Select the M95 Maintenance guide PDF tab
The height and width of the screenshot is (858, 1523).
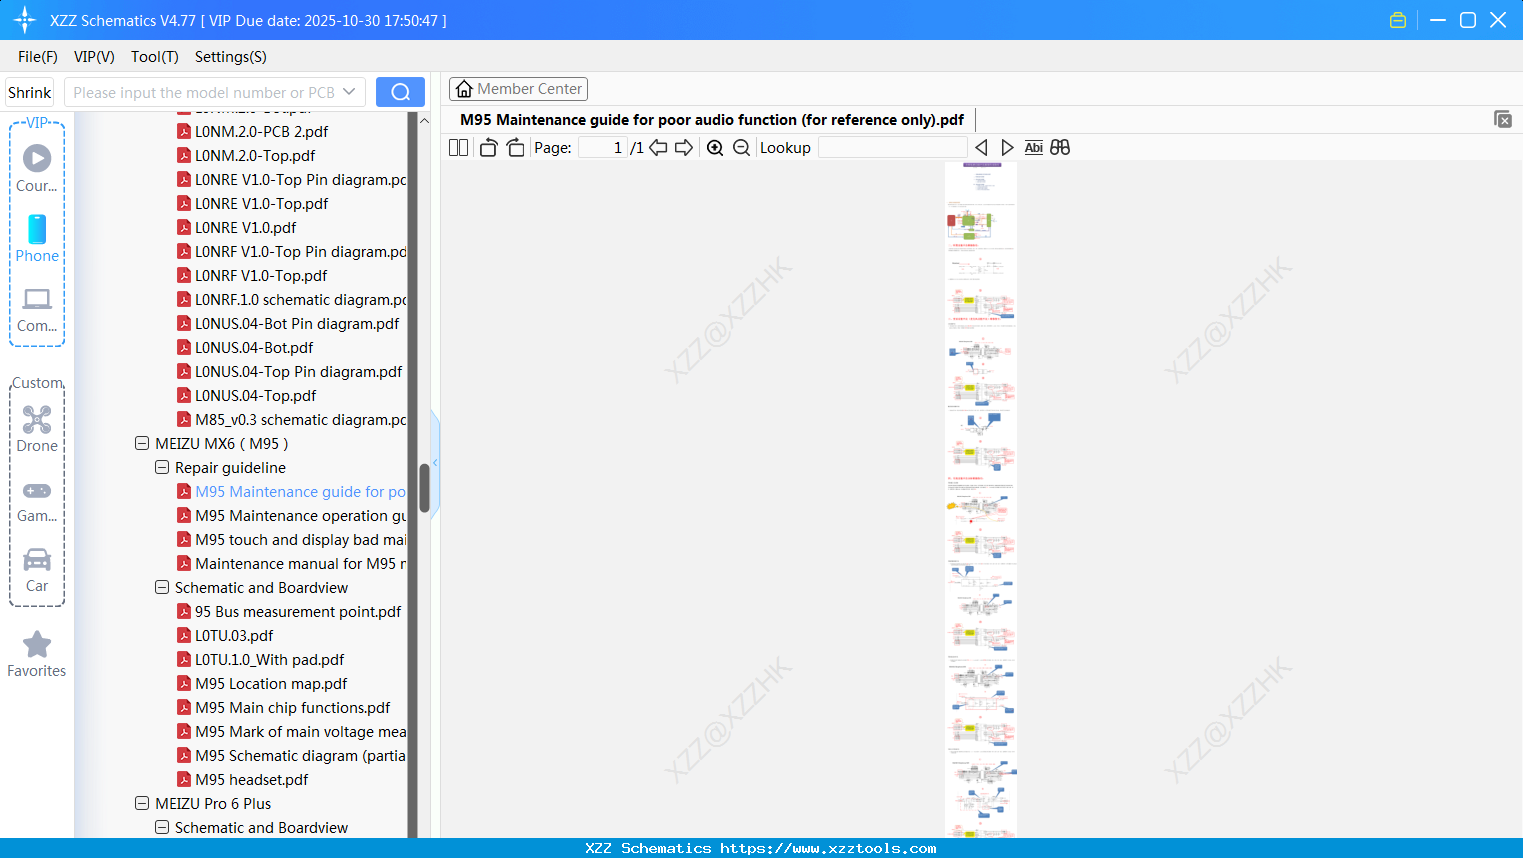click(x=712, y=120)
